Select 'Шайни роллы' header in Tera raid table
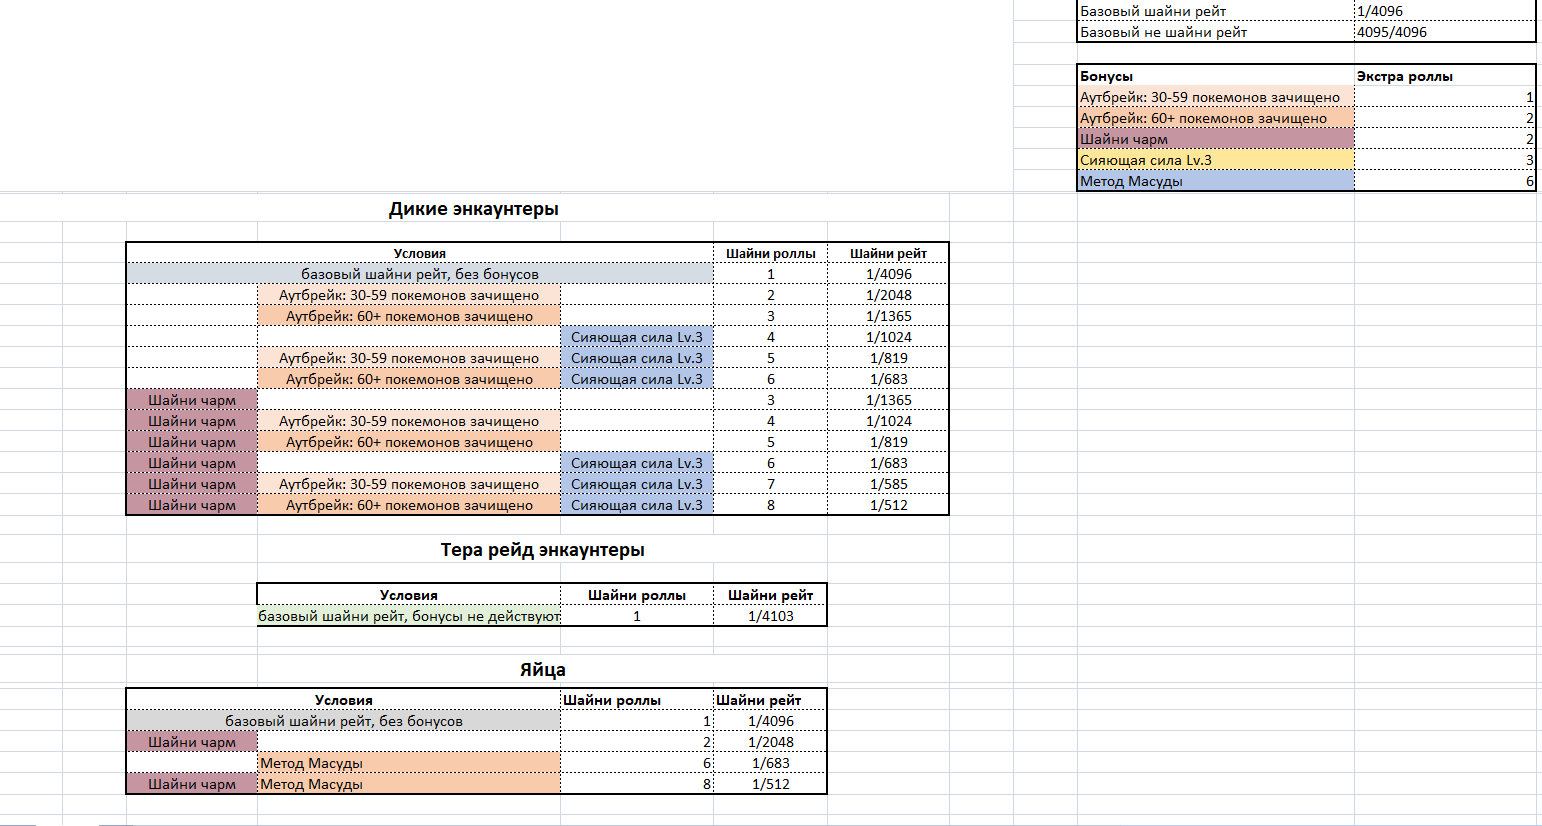 pos(636,595)
